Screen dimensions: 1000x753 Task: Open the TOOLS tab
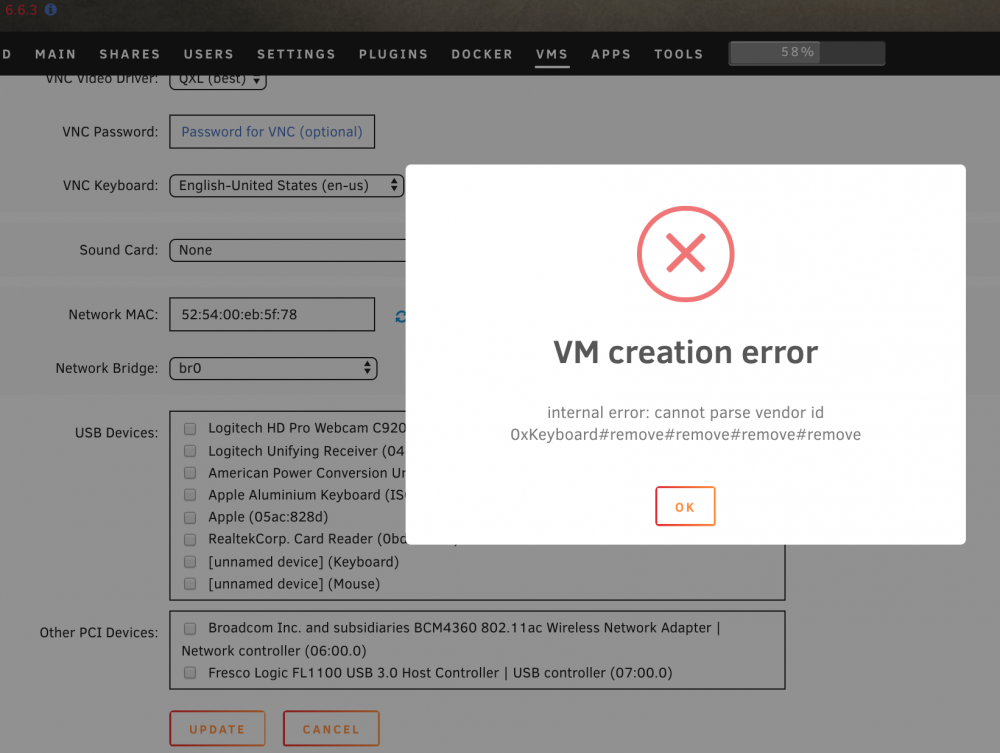click(678, 54)
